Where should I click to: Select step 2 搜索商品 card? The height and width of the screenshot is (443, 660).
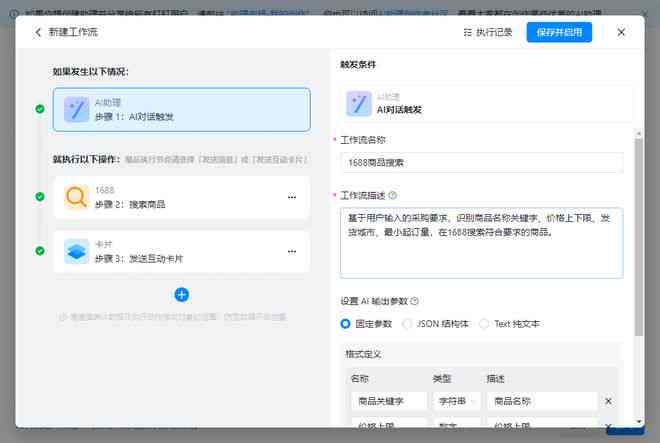click(x=182, y=197)
